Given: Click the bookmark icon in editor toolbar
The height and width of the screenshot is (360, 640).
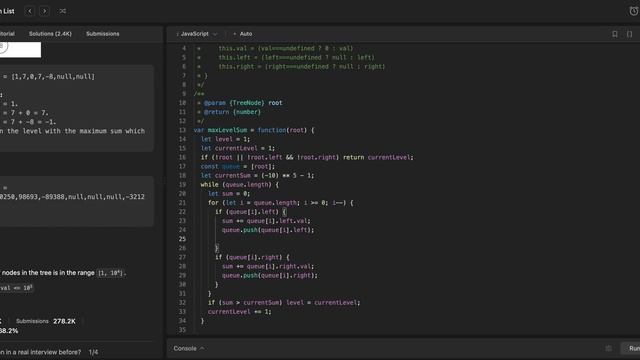Looking at the screenshot, I should (615, 34).
